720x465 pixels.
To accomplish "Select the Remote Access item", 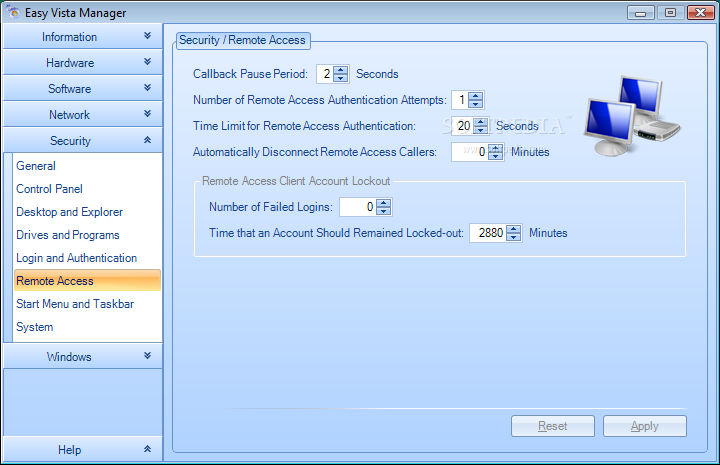I will tap(87, 280).
